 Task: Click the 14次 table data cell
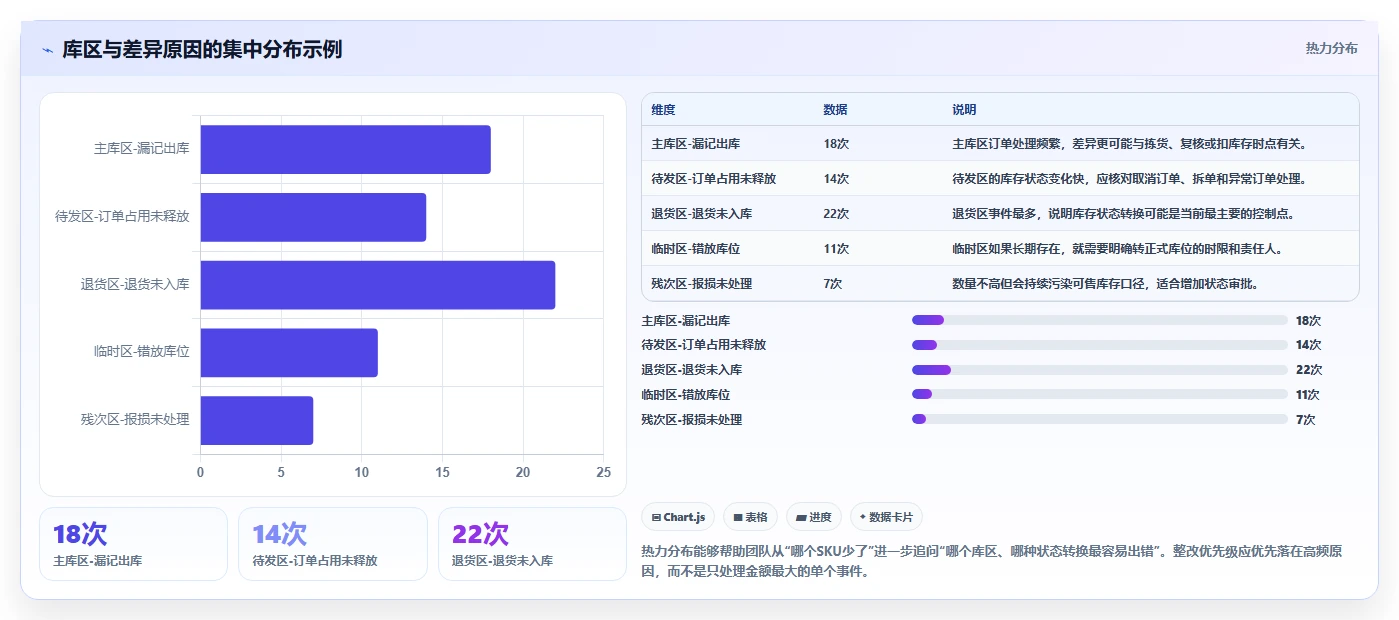click(836, 179)
